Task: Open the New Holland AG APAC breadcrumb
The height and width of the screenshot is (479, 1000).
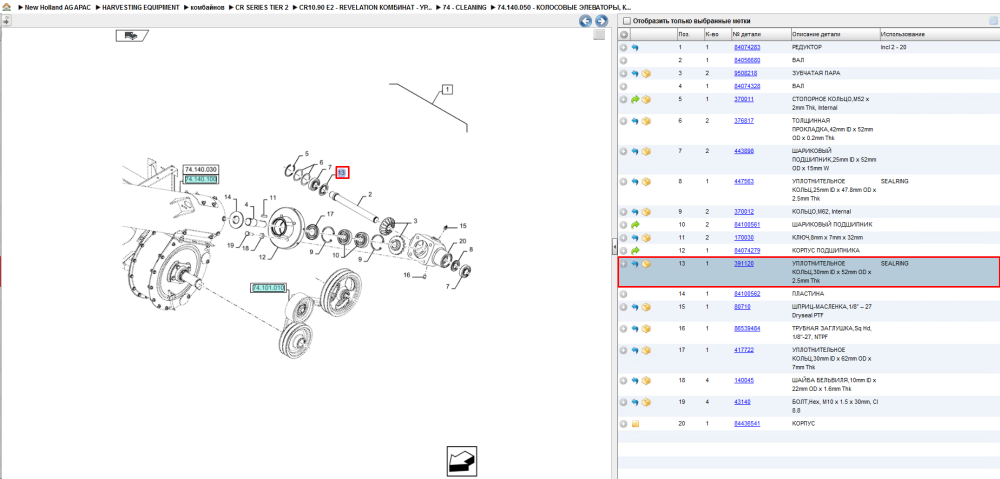Action: (59, 6)
